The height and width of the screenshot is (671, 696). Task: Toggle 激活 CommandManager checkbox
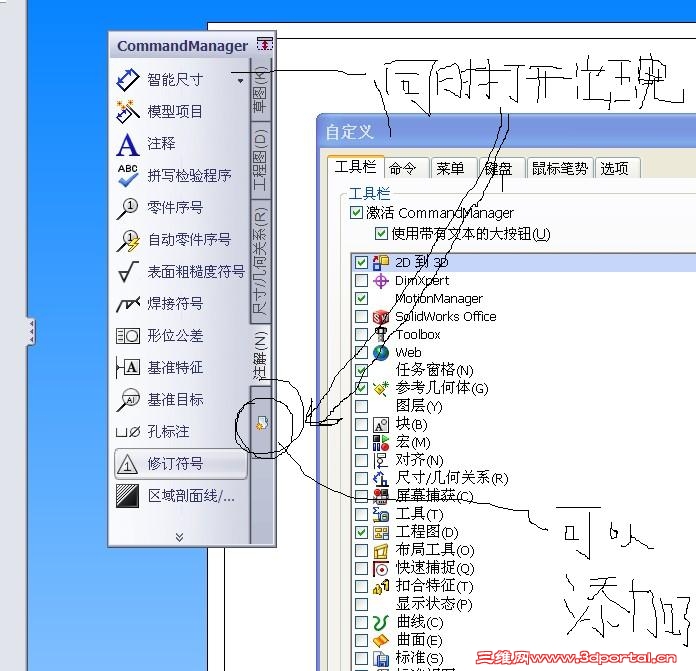pos(356,213)
